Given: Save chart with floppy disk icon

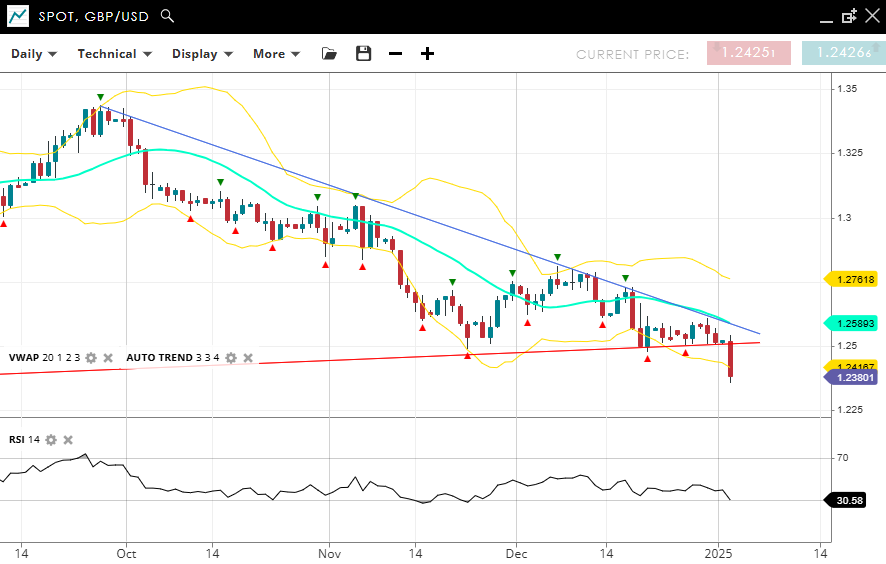Looking at the screenshot, I should point(363,54).
